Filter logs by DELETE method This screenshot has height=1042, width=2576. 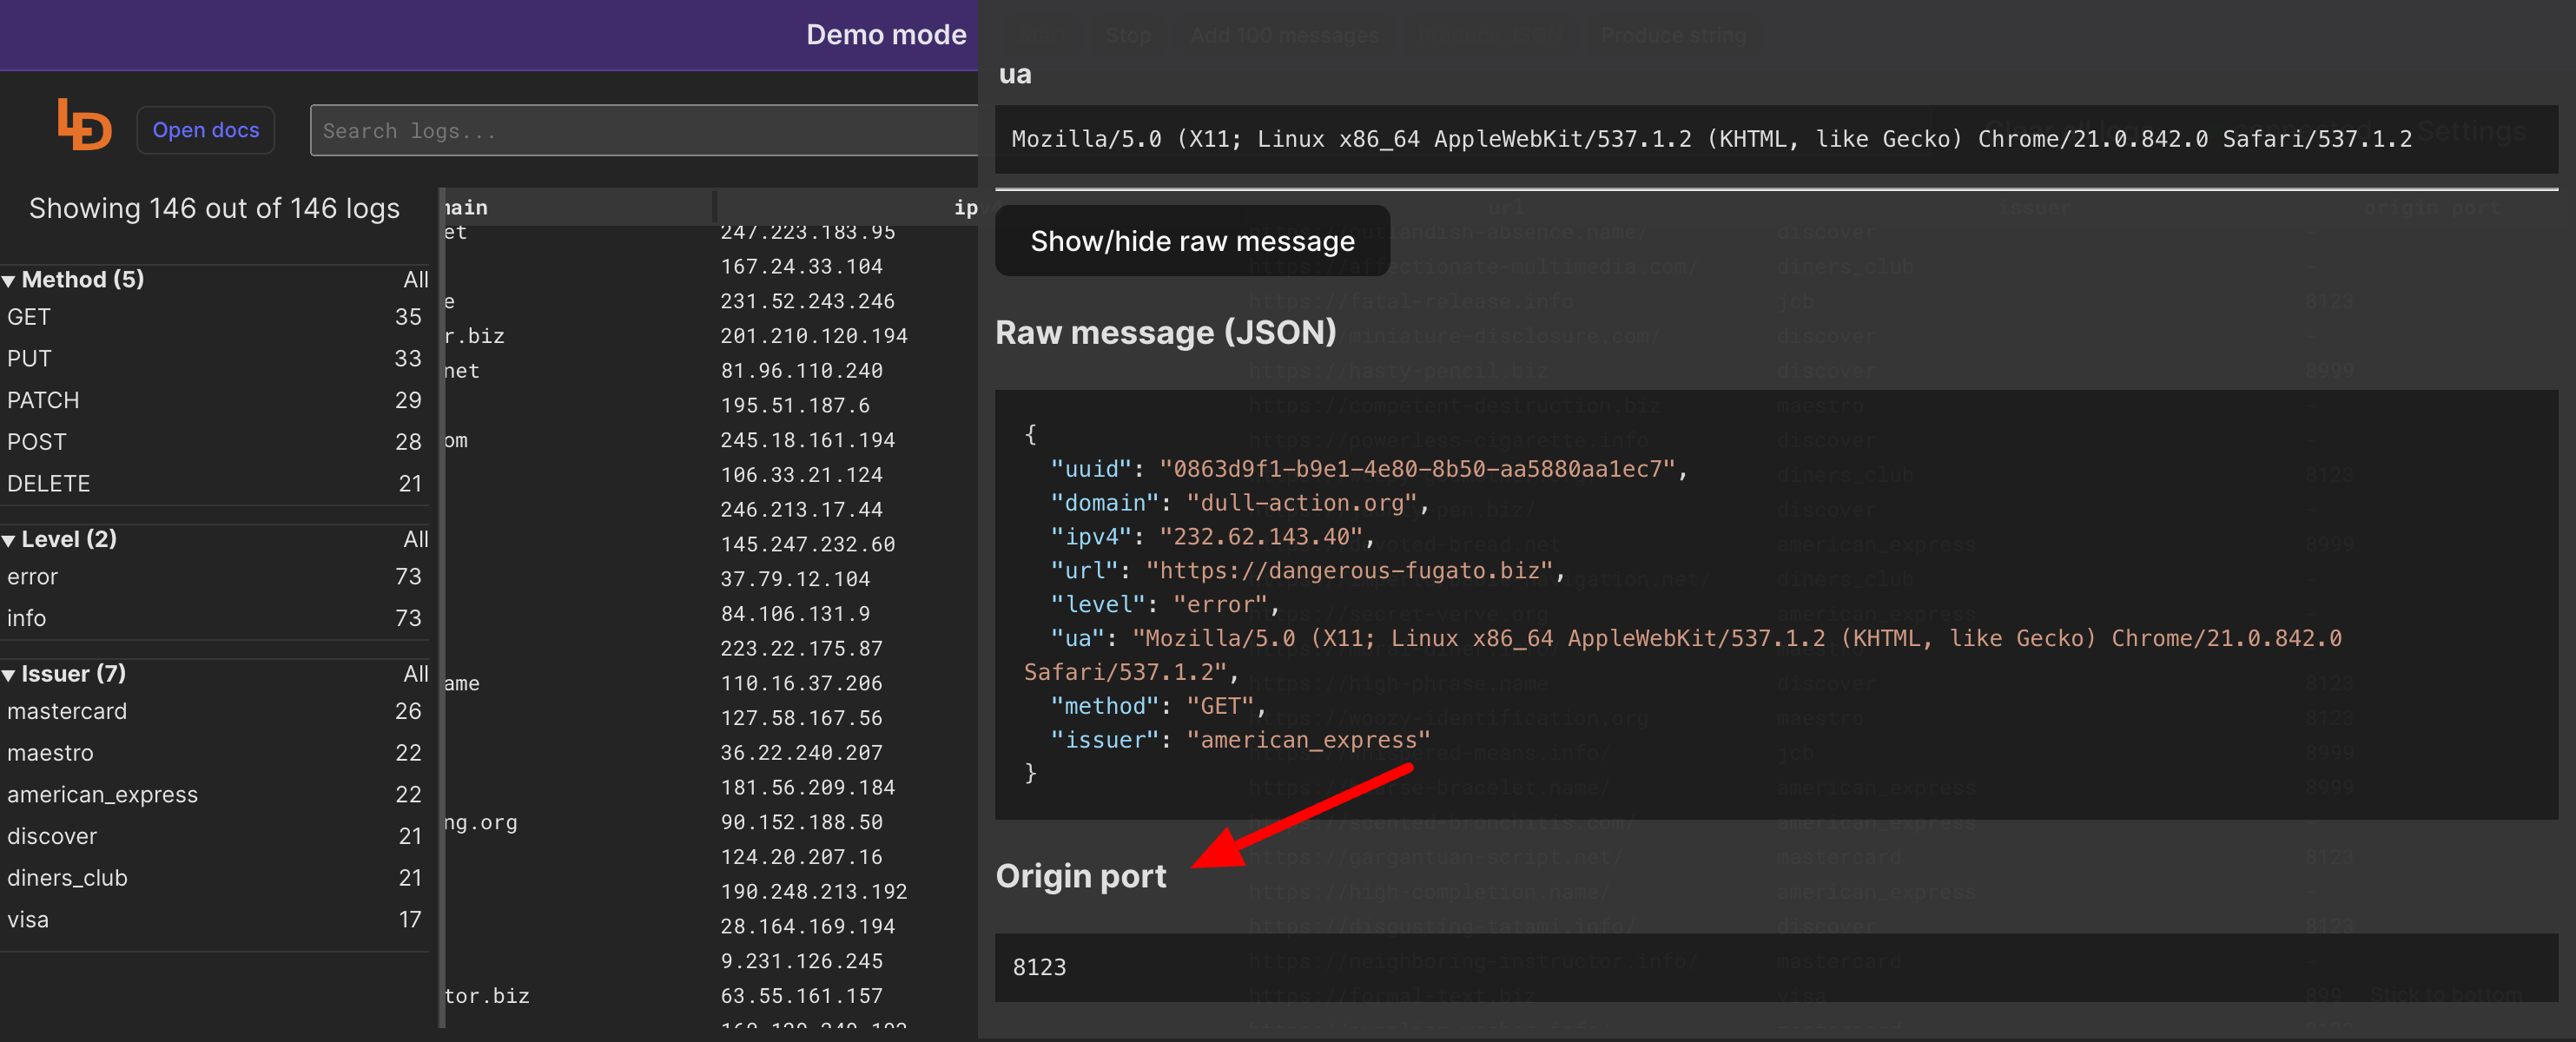(48, 484)
